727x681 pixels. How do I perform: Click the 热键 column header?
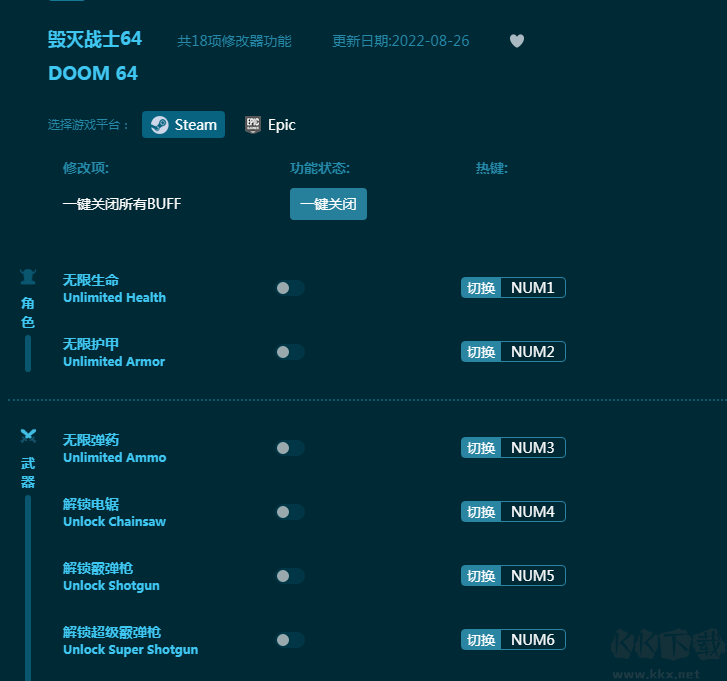coord(492,168)
